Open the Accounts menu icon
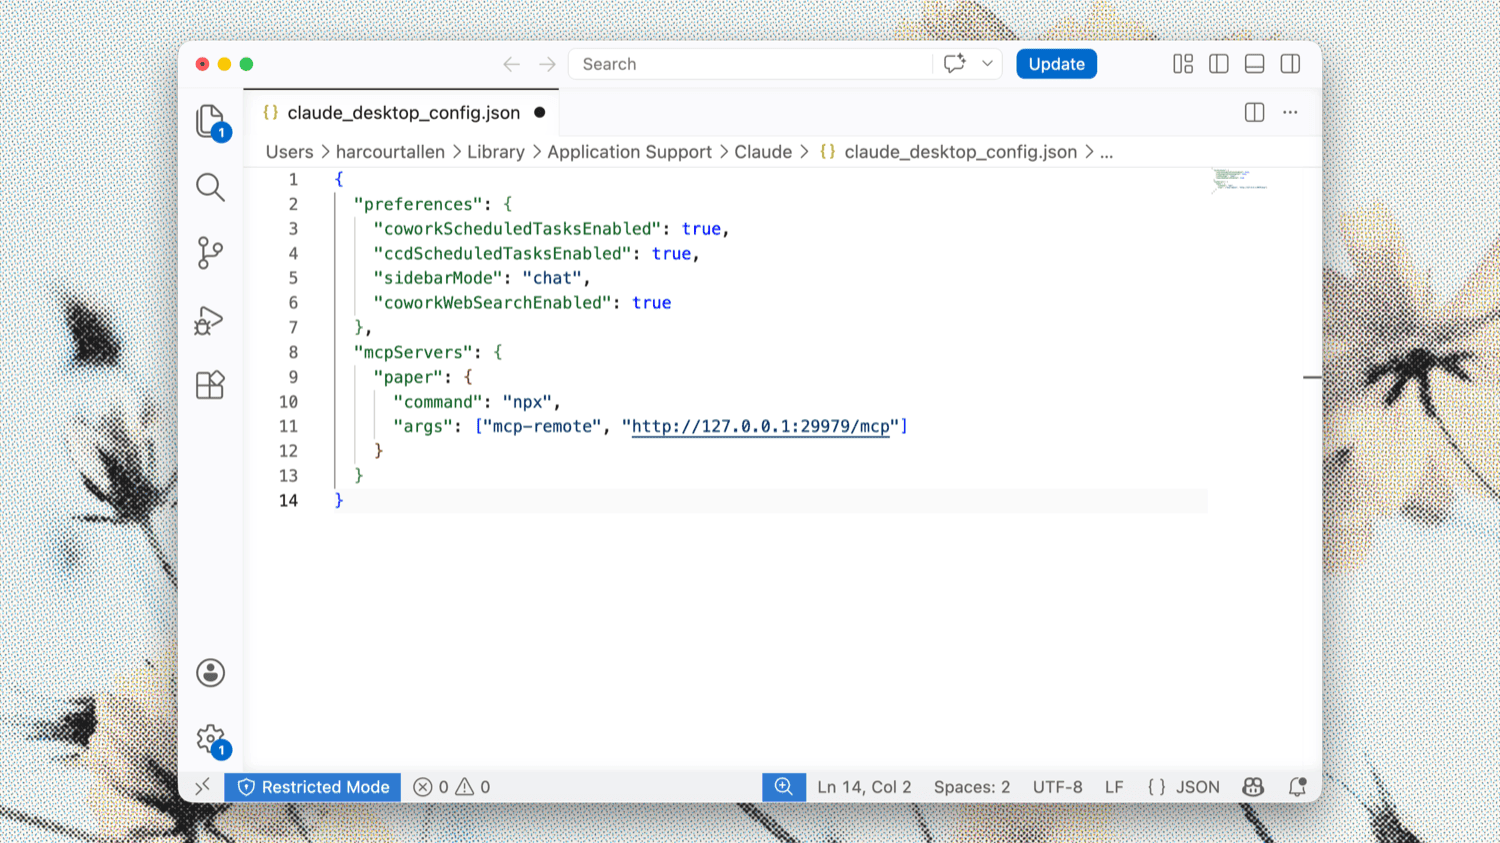1500x843 pixels. (210, 673)
